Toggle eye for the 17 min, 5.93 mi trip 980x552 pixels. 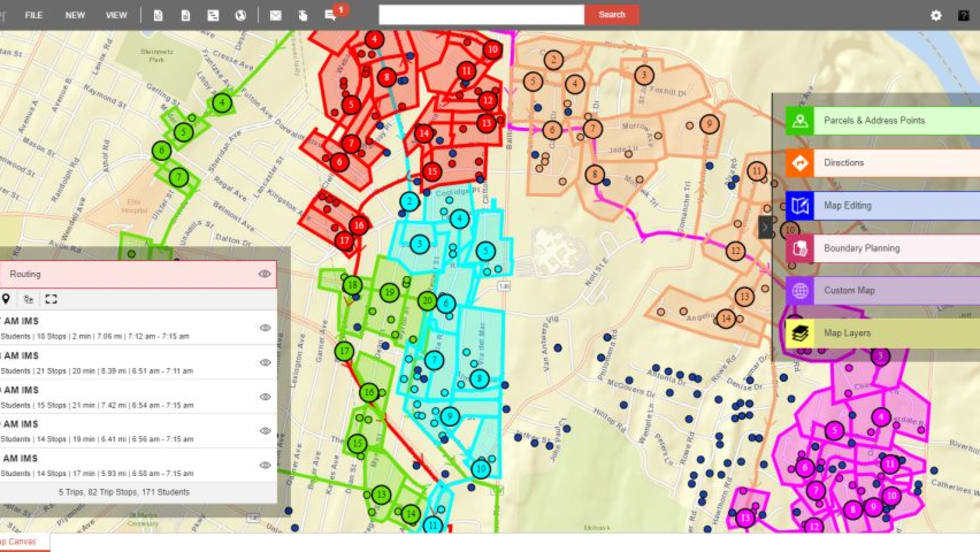point(265,465)
